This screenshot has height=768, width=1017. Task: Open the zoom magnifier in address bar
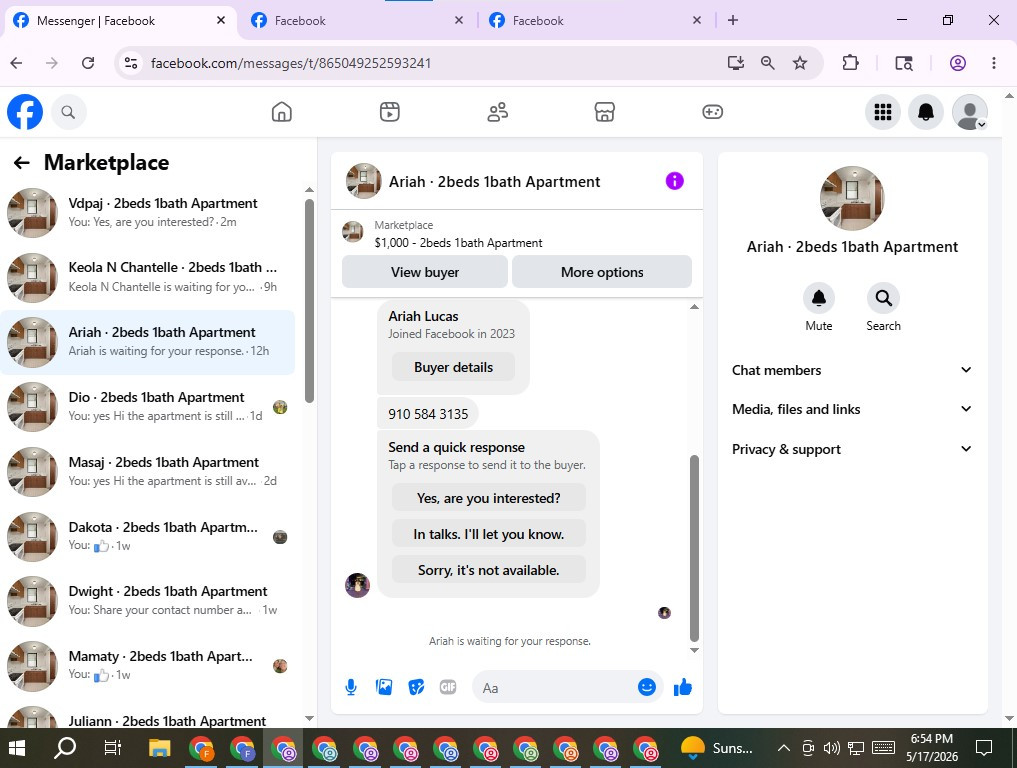(x=767, y=63)
